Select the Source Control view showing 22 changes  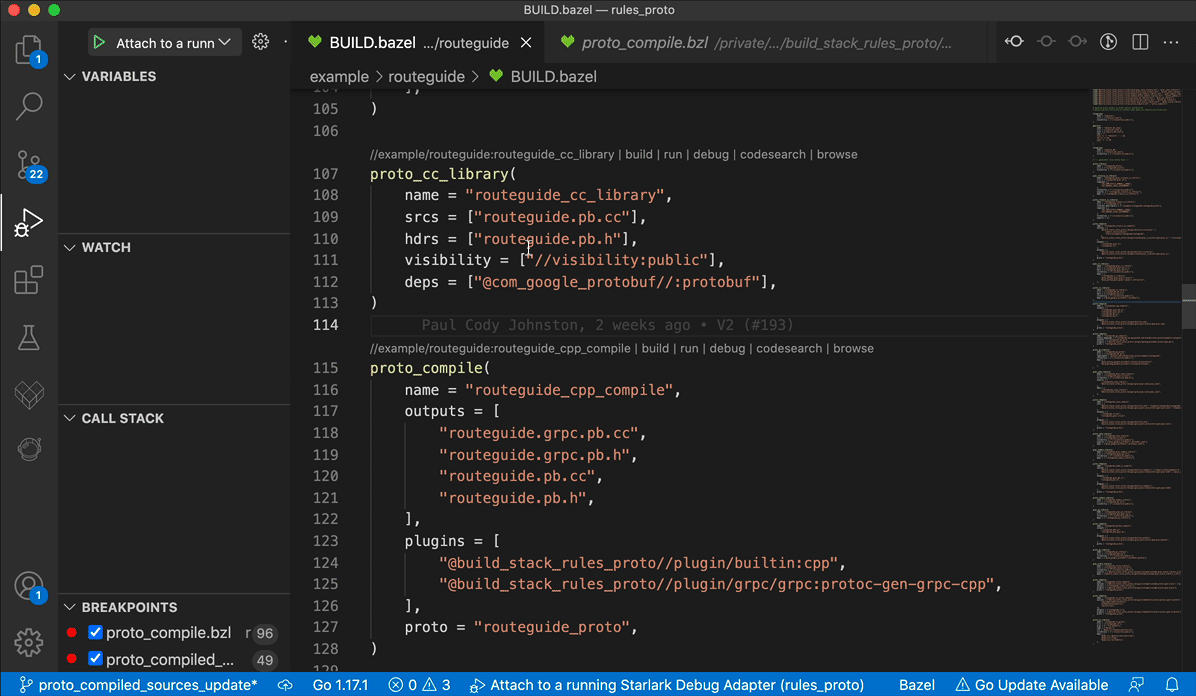click(29, 164)
